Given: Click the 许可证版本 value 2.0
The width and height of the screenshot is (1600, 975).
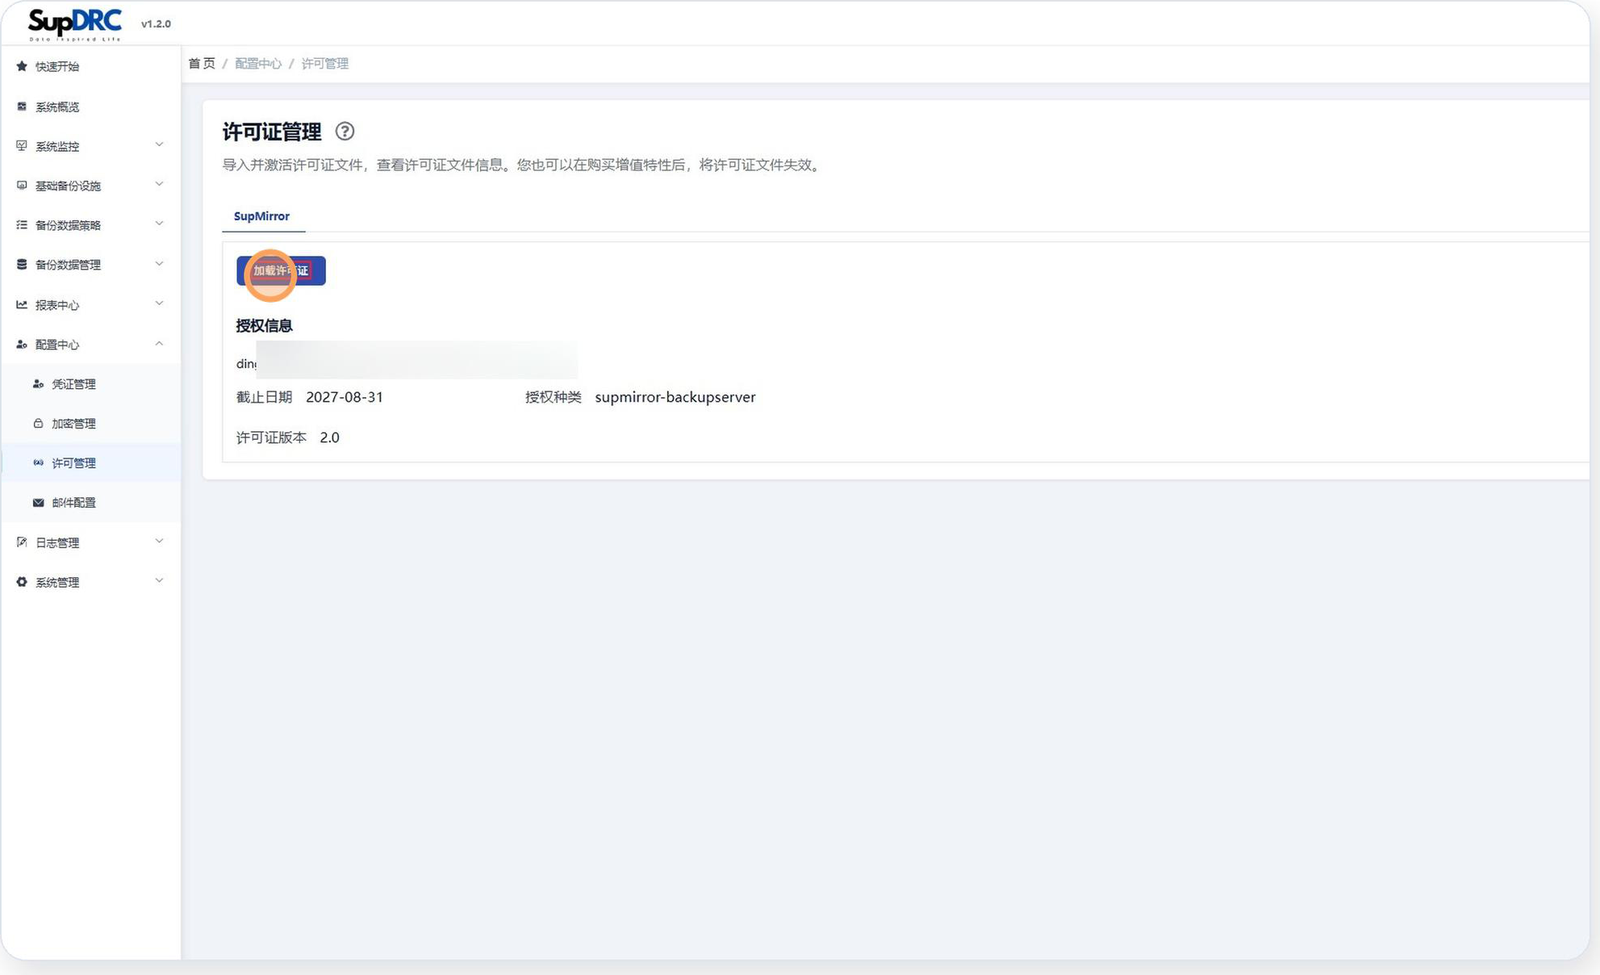Looking at the screenshot, I should tap(330, 438).
